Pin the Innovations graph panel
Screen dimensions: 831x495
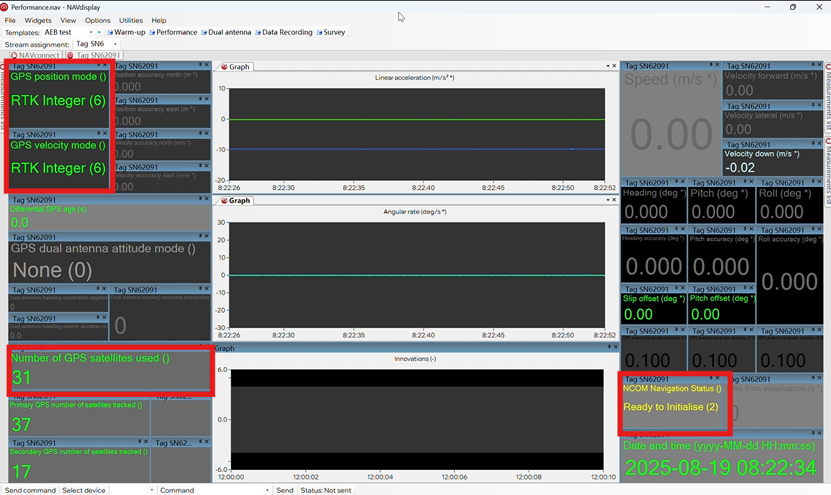[609, 347]
